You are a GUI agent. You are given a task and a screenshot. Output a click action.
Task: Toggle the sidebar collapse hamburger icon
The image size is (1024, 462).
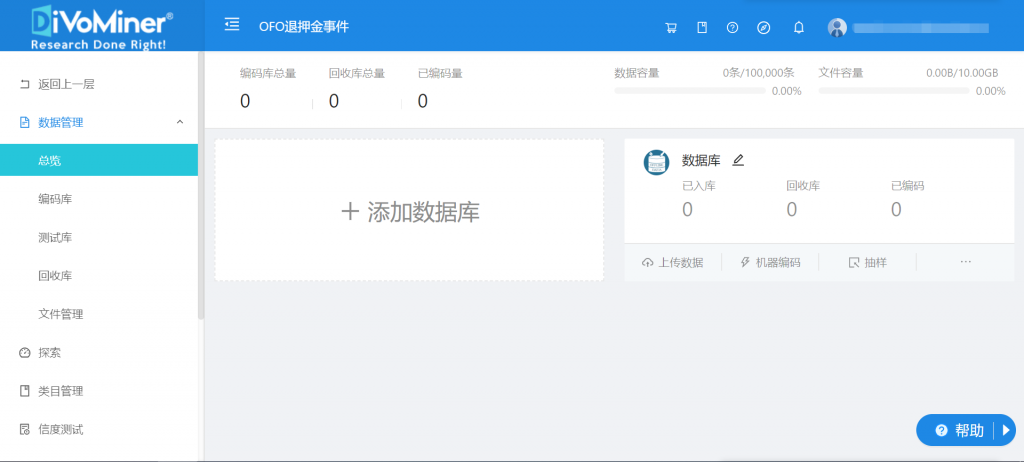tap(232, 25)
